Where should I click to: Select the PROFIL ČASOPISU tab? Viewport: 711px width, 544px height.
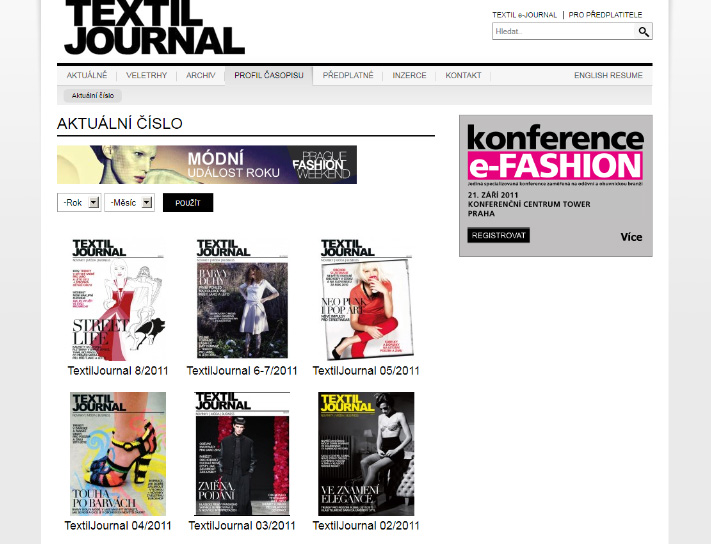tap(269, 75)
